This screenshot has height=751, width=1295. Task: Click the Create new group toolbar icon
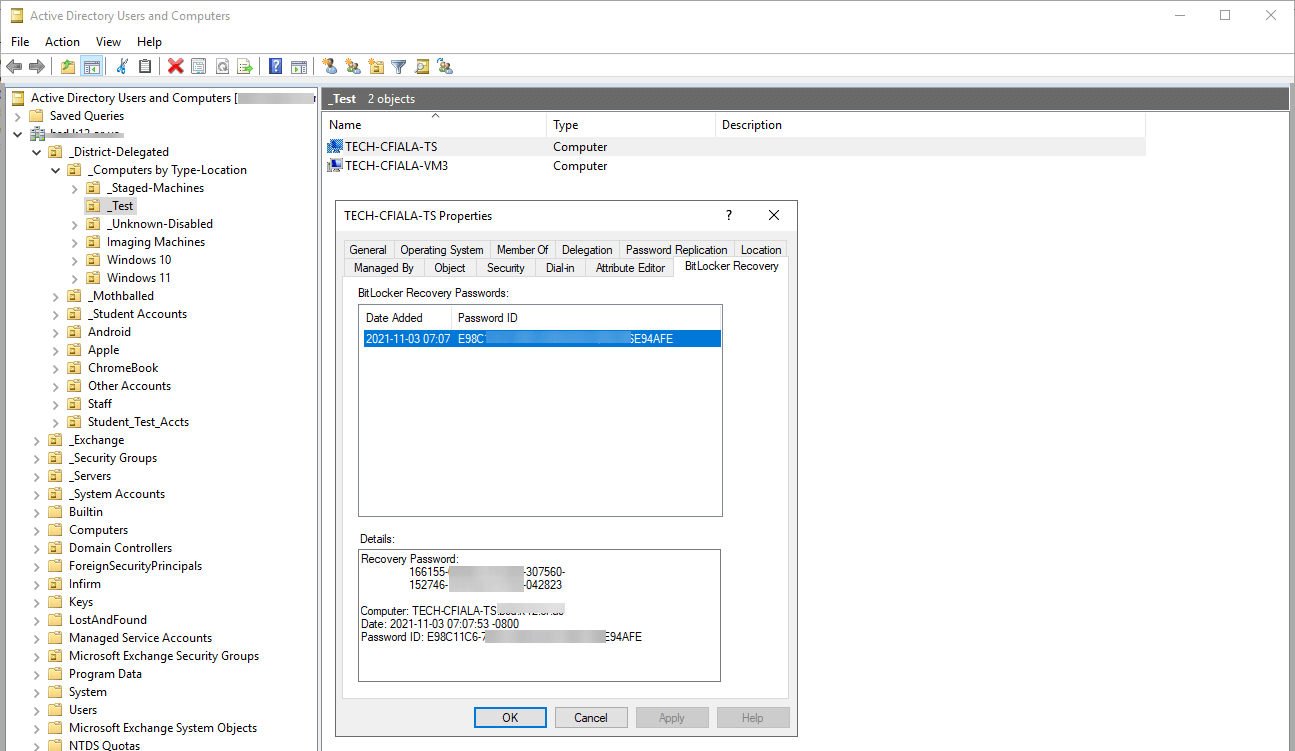coord(352,66)
